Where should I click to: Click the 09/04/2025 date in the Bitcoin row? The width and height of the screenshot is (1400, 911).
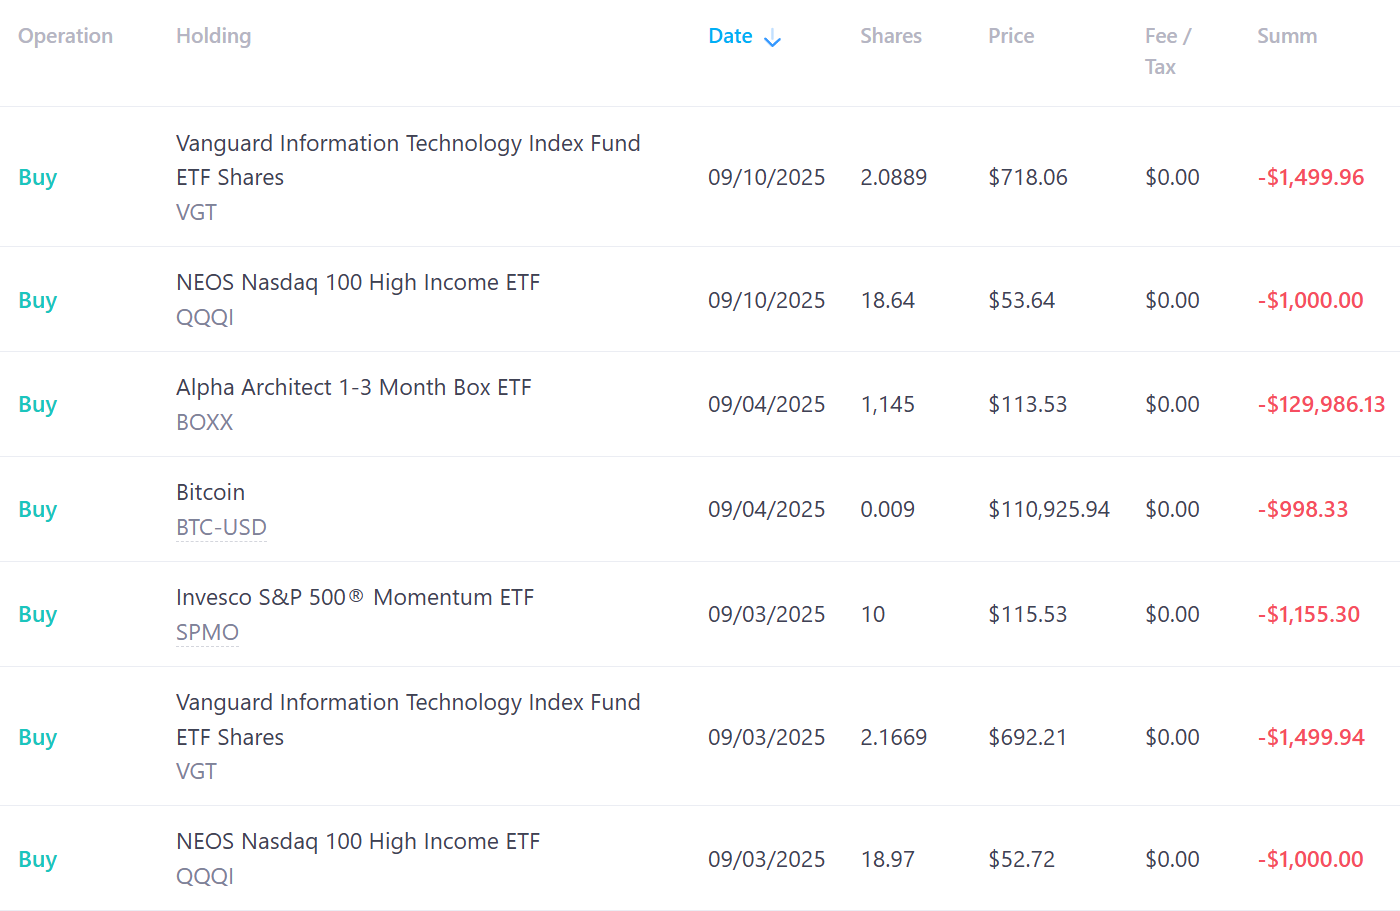pos(766,509)
